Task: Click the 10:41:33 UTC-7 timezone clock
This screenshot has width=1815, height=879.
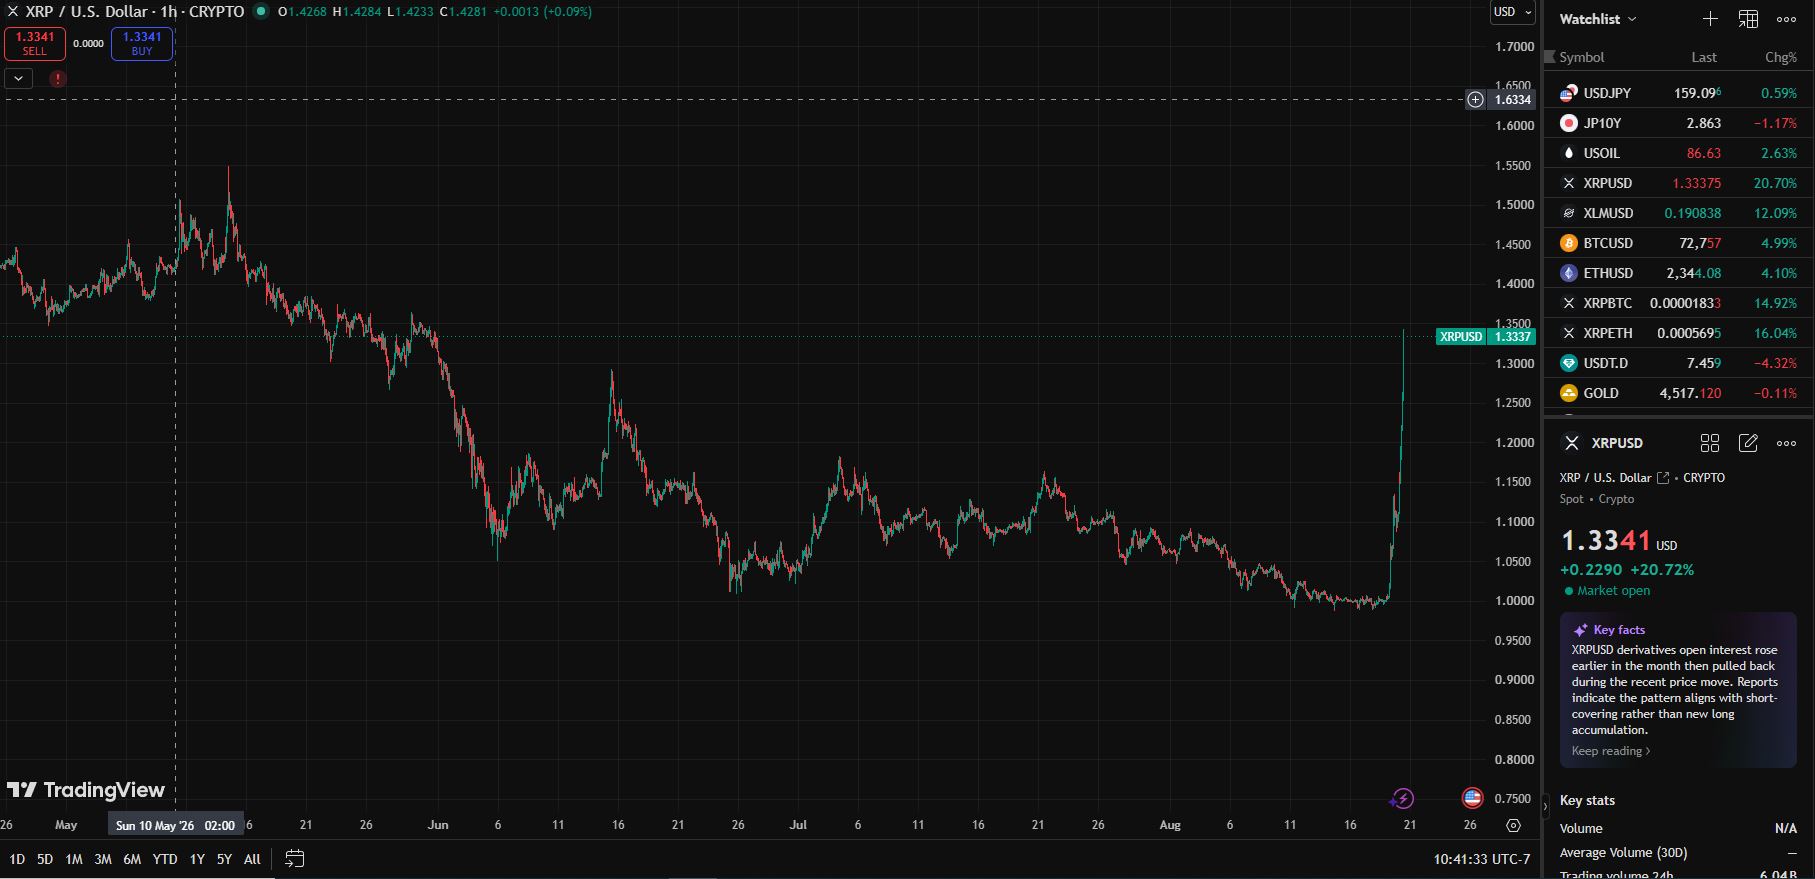Action: 1481,859
